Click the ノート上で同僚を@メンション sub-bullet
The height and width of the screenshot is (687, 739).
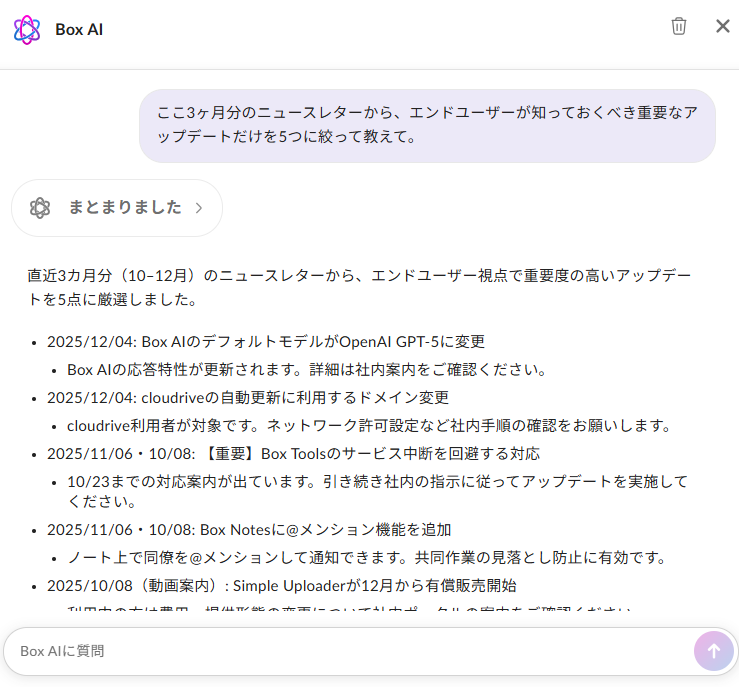[366, 558]
